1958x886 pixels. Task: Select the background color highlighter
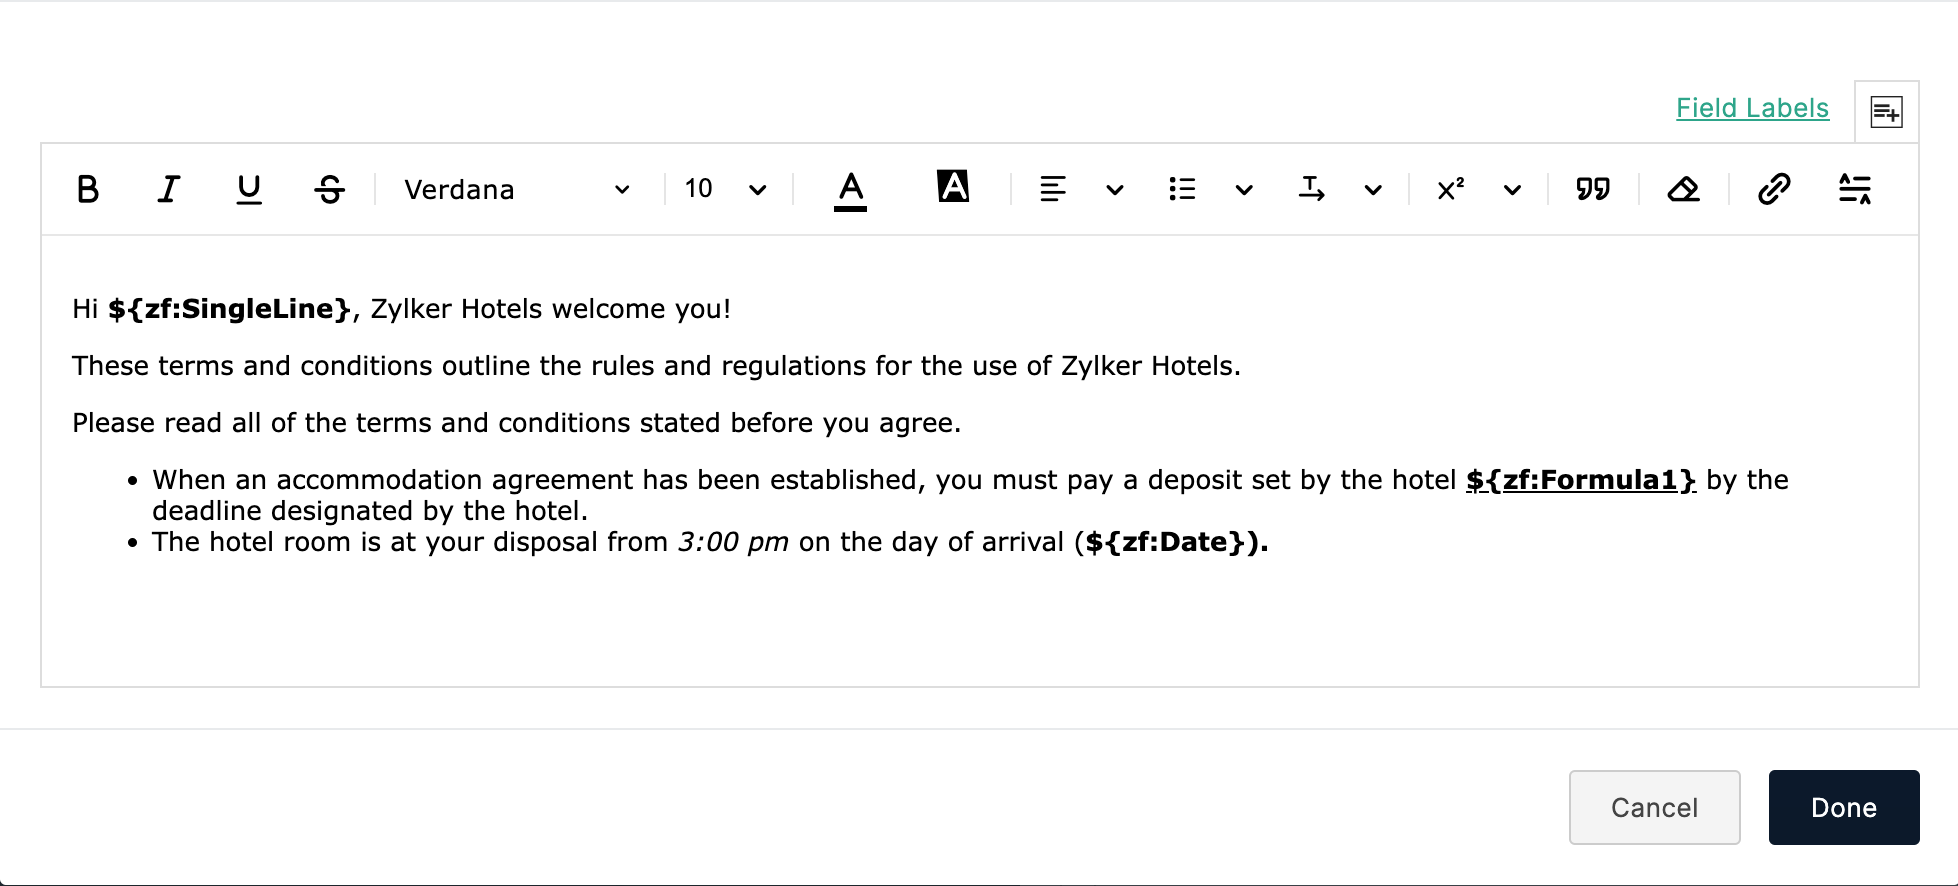click(953, 187)
